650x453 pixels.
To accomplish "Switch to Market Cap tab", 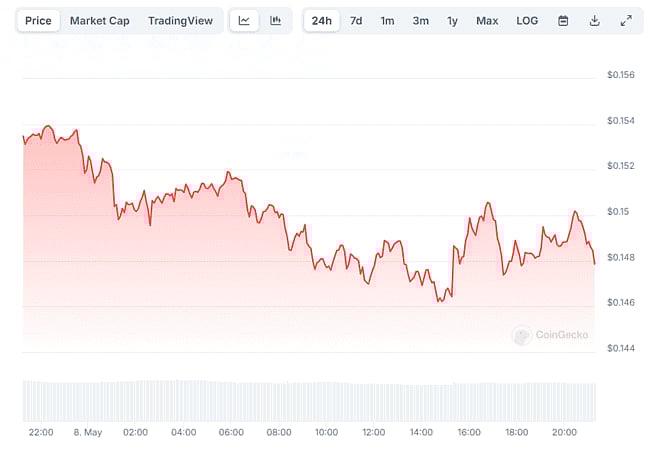I will click(99, 21).
